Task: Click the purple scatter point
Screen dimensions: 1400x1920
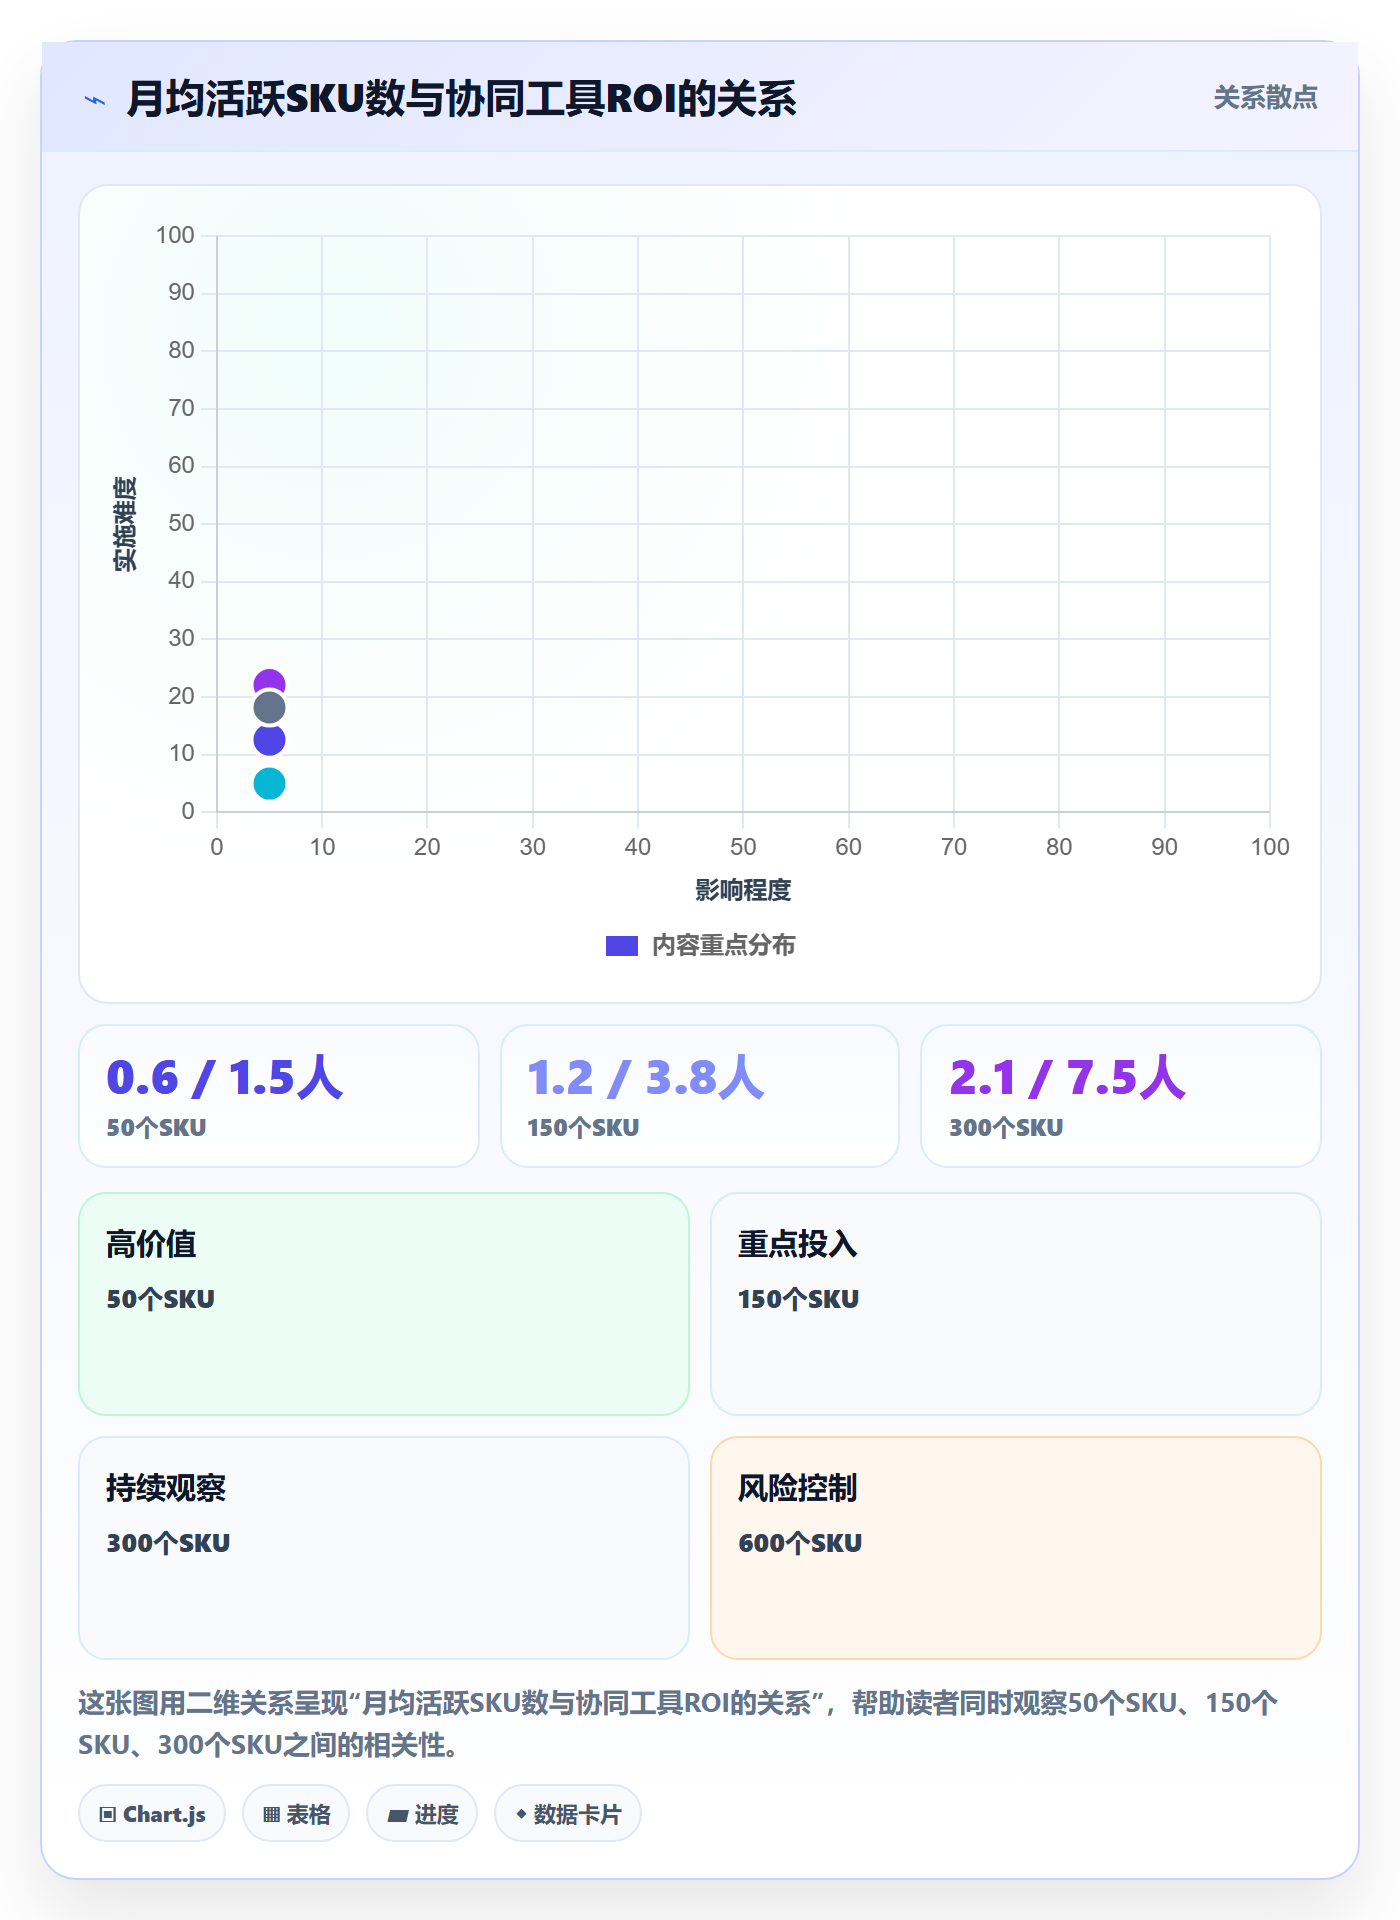Action: point(269,681)
